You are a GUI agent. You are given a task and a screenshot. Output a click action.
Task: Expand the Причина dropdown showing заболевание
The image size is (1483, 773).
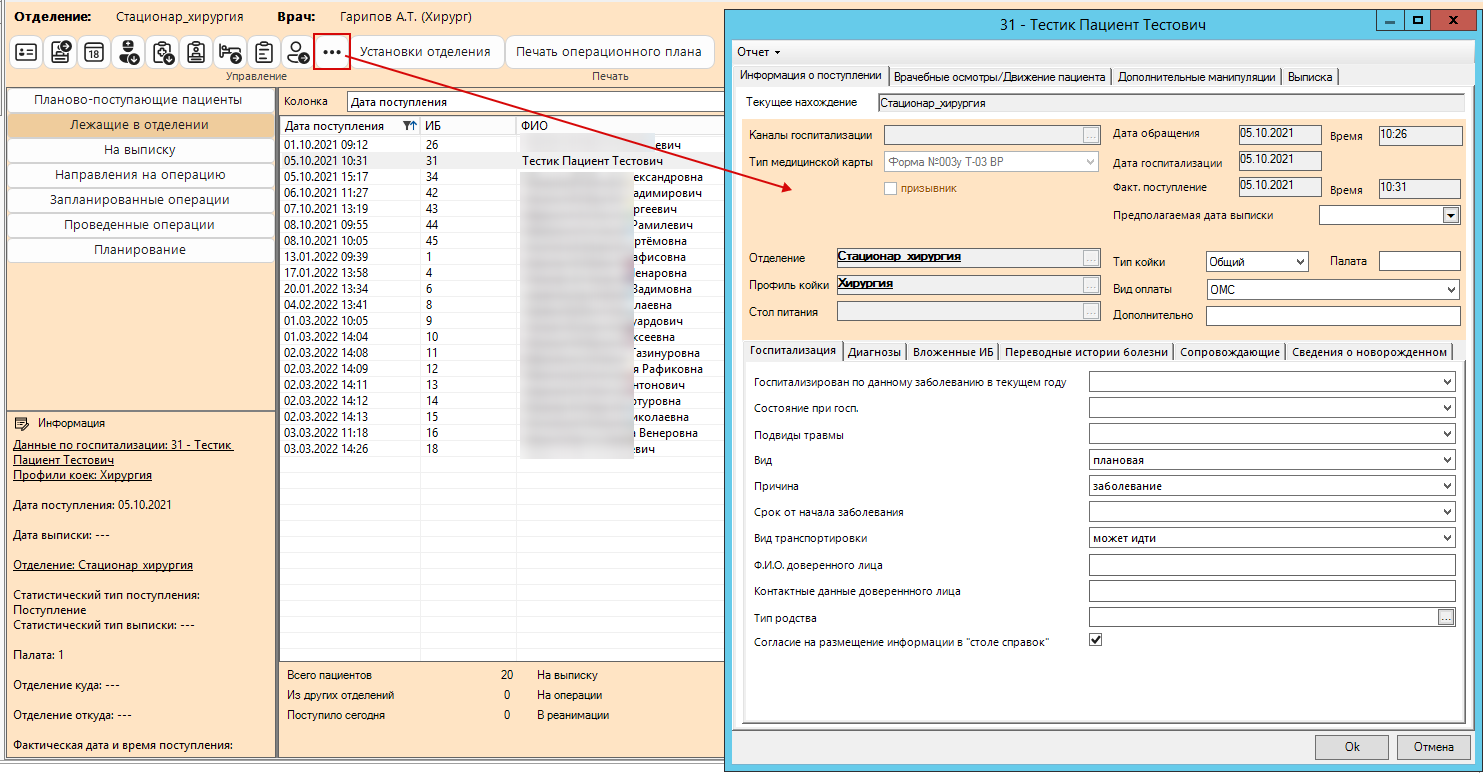(1447, 486)
